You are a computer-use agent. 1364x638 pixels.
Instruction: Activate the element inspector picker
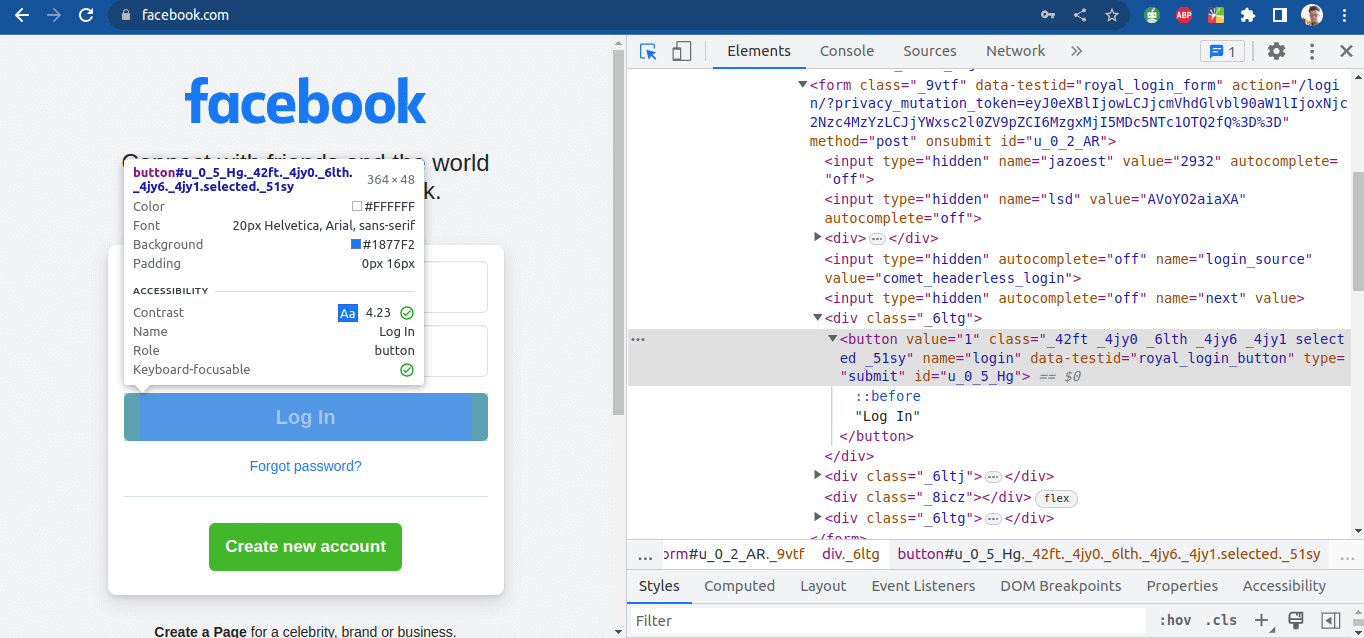tap(648, 51)
